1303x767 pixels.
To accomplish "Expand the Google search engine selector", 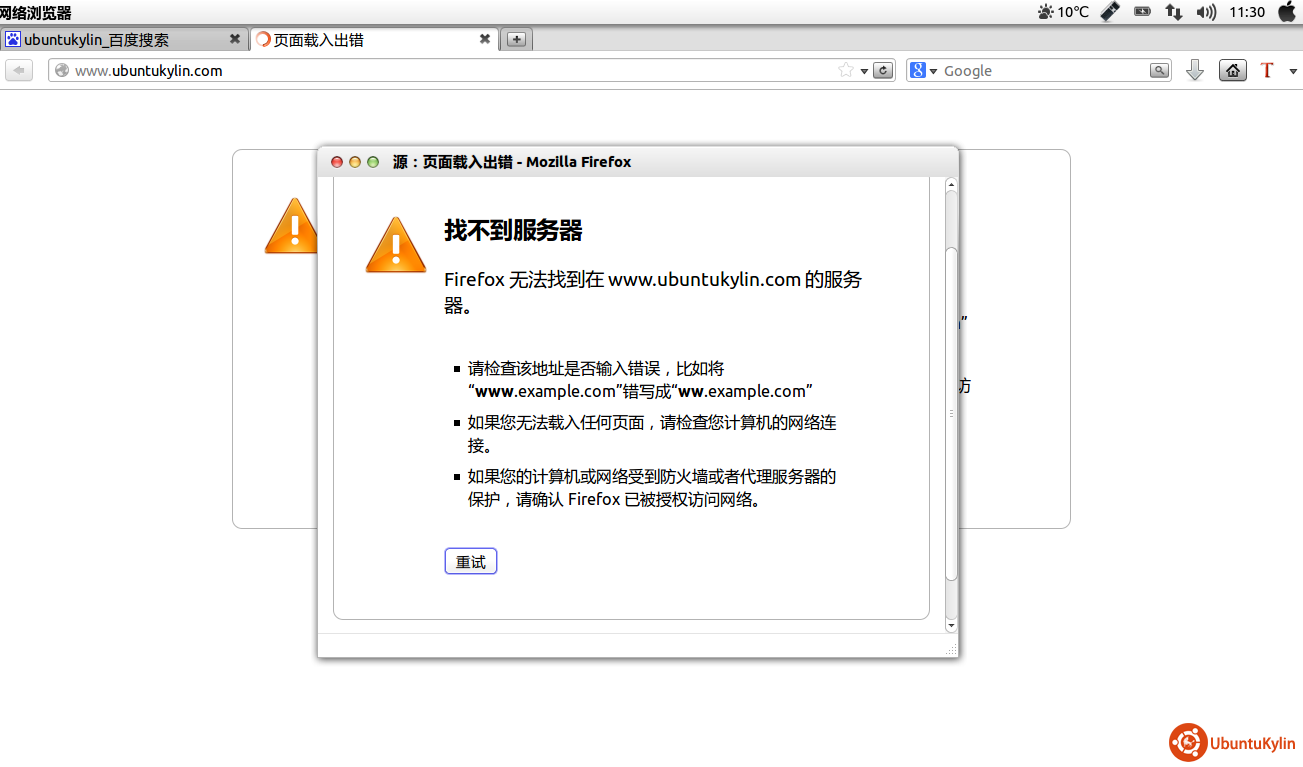I will (924, 71).
